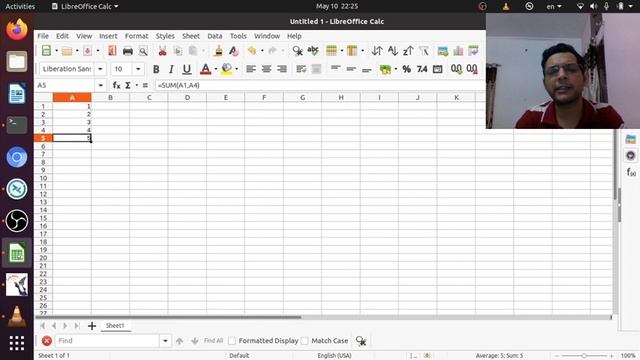Open the keyboard language en dropdown

click(x=554, y=6)
